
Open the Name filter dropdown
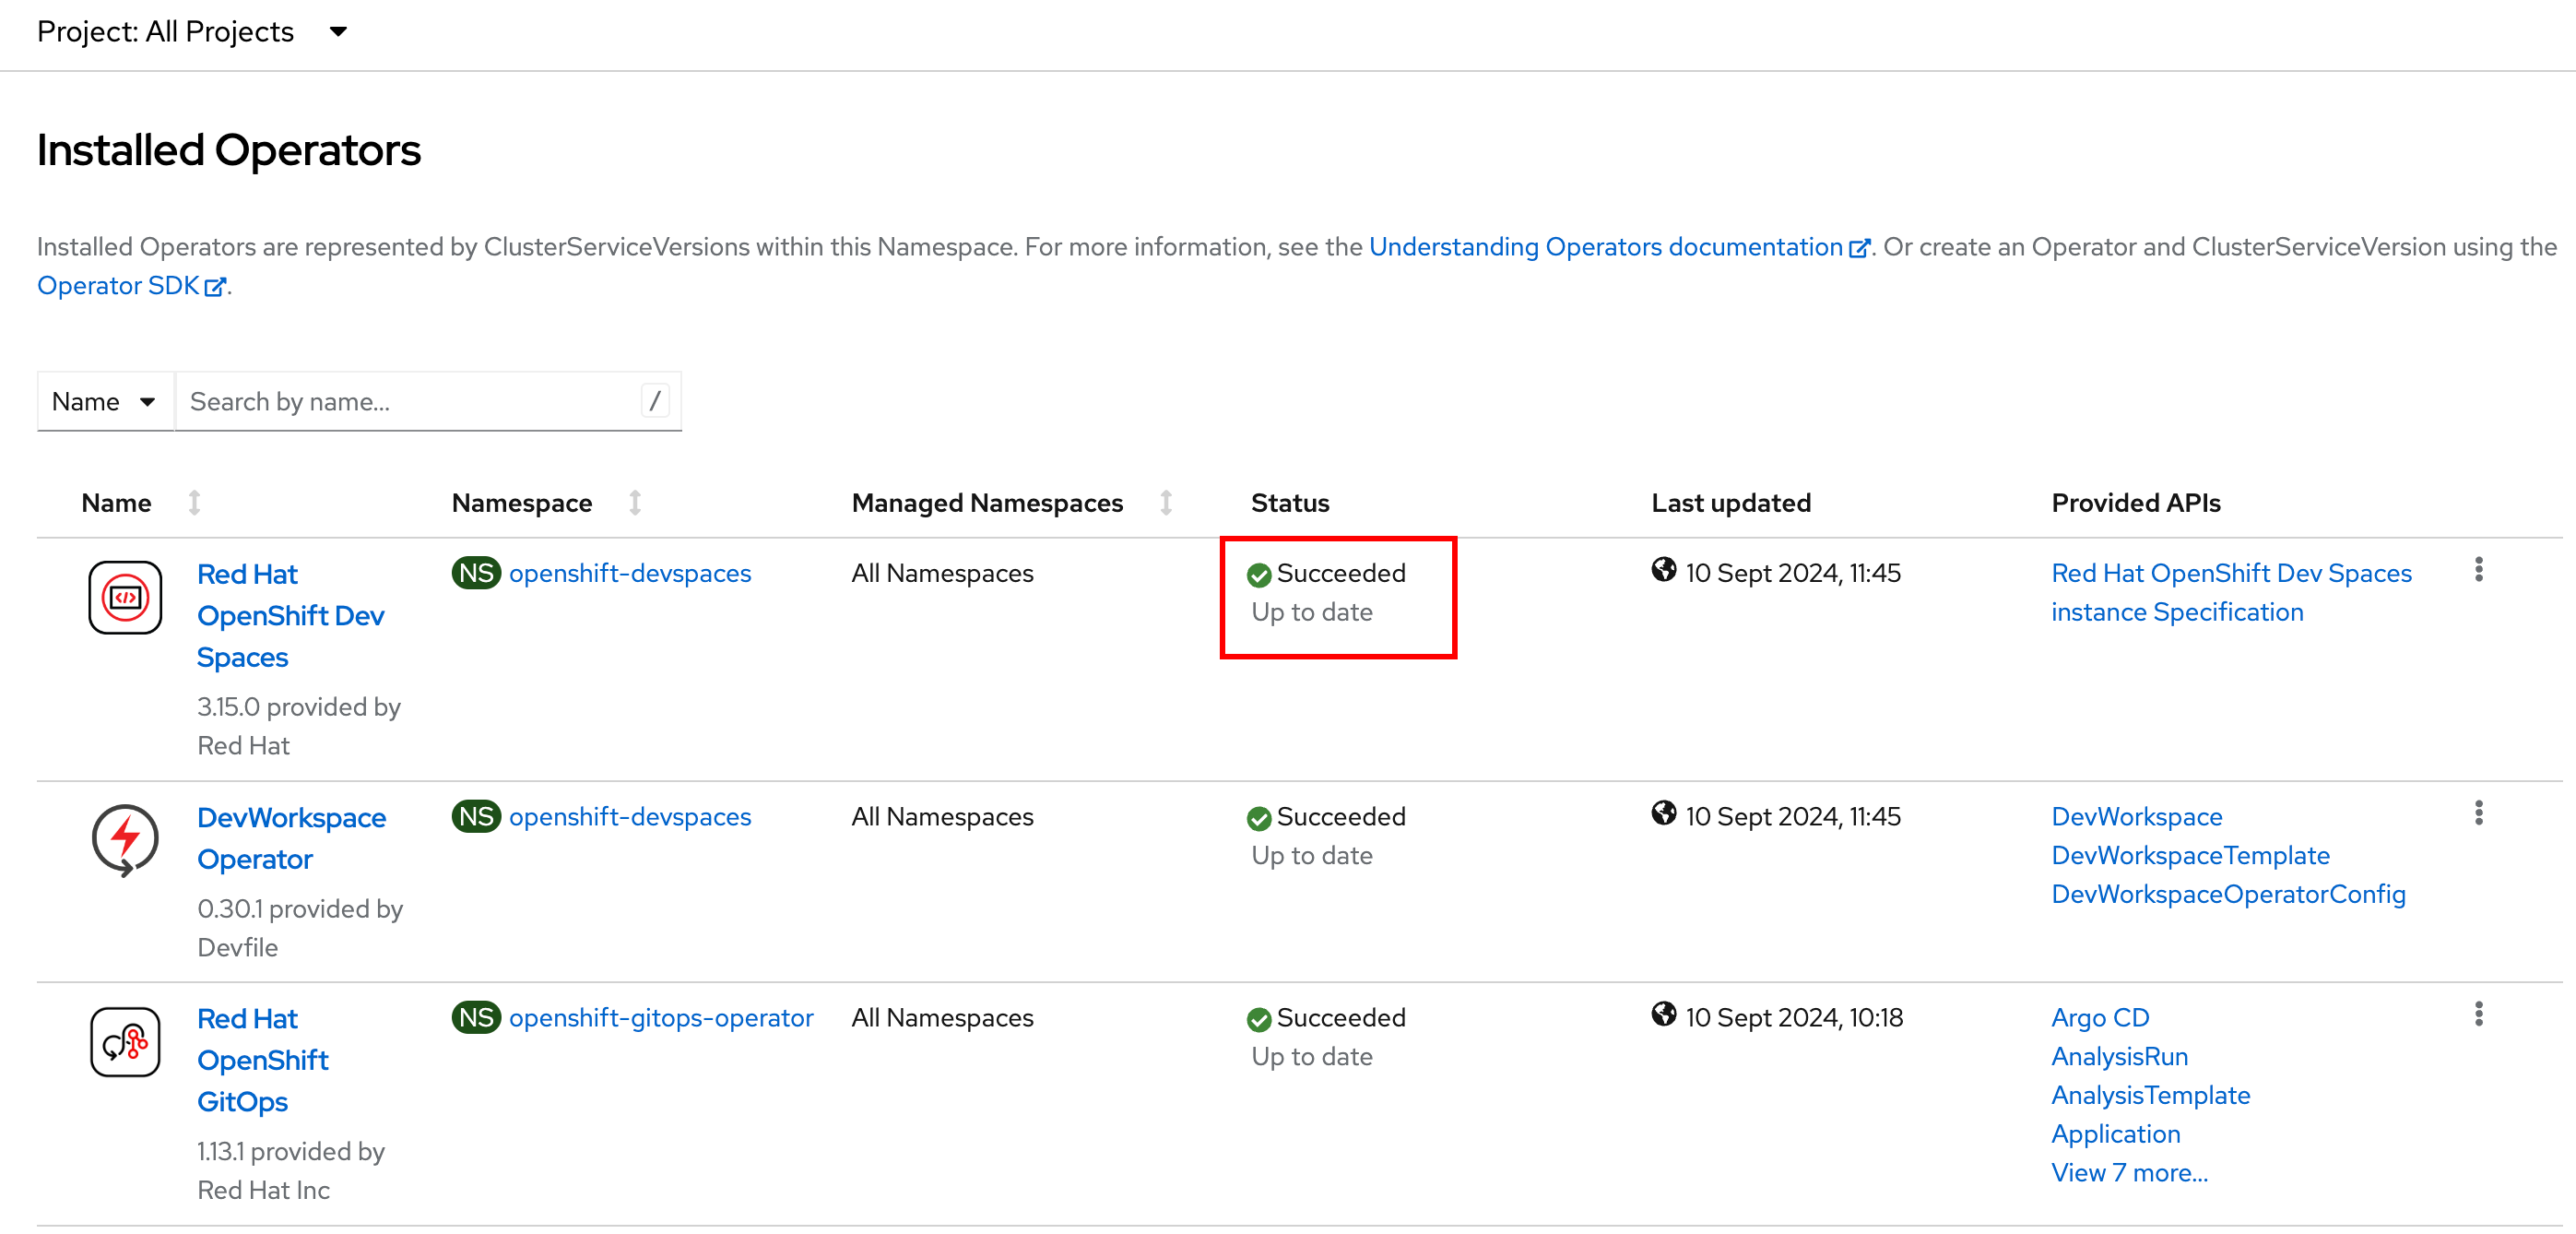coord(105,402)
